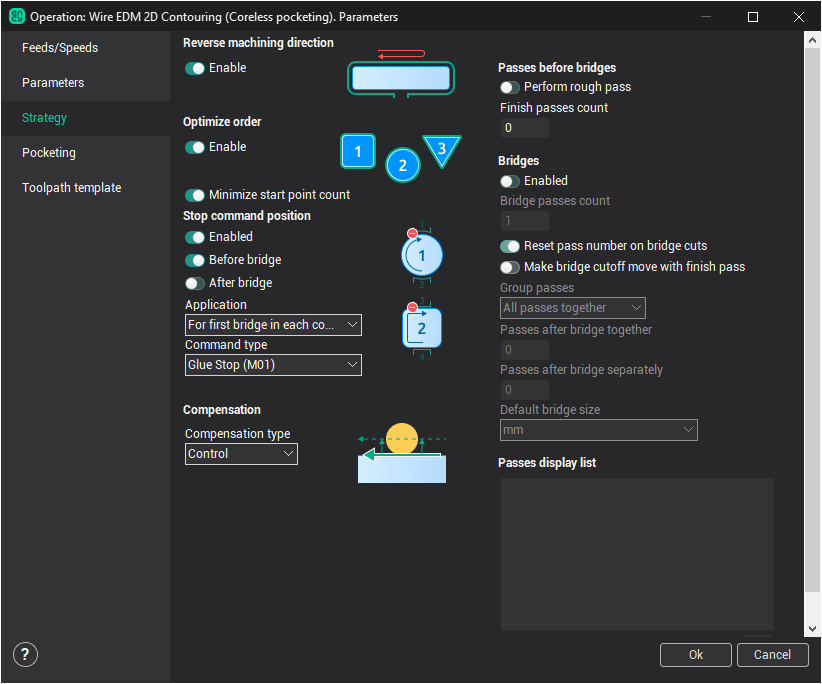Open the Application dropdown for stop command
Screen dimensions: 822x684
tap(273, 325)
